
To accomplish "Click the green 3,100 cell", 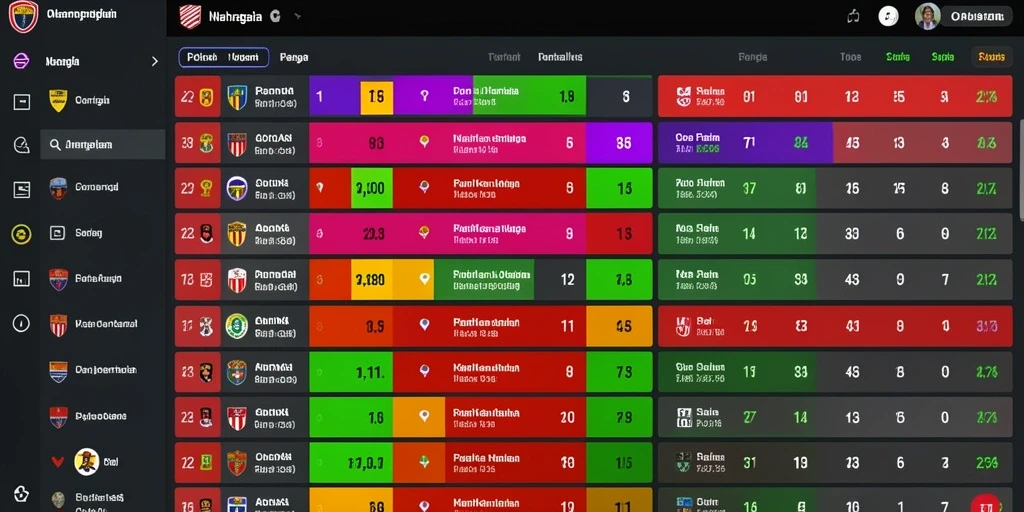I will 372,188.
